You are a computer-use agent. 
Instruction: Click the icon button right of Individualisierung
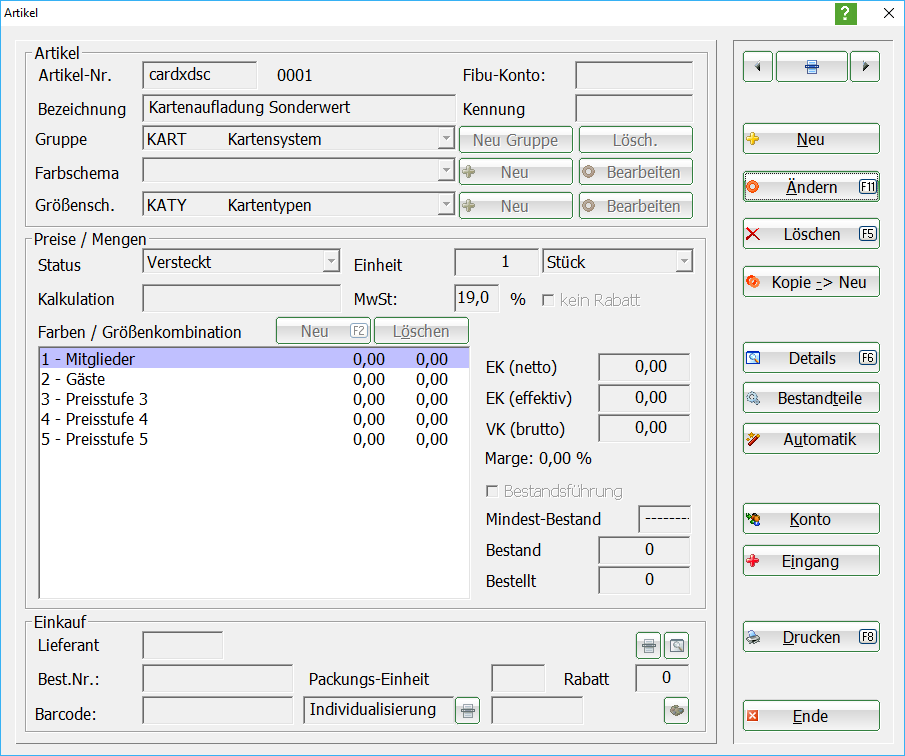pos(468,711)
